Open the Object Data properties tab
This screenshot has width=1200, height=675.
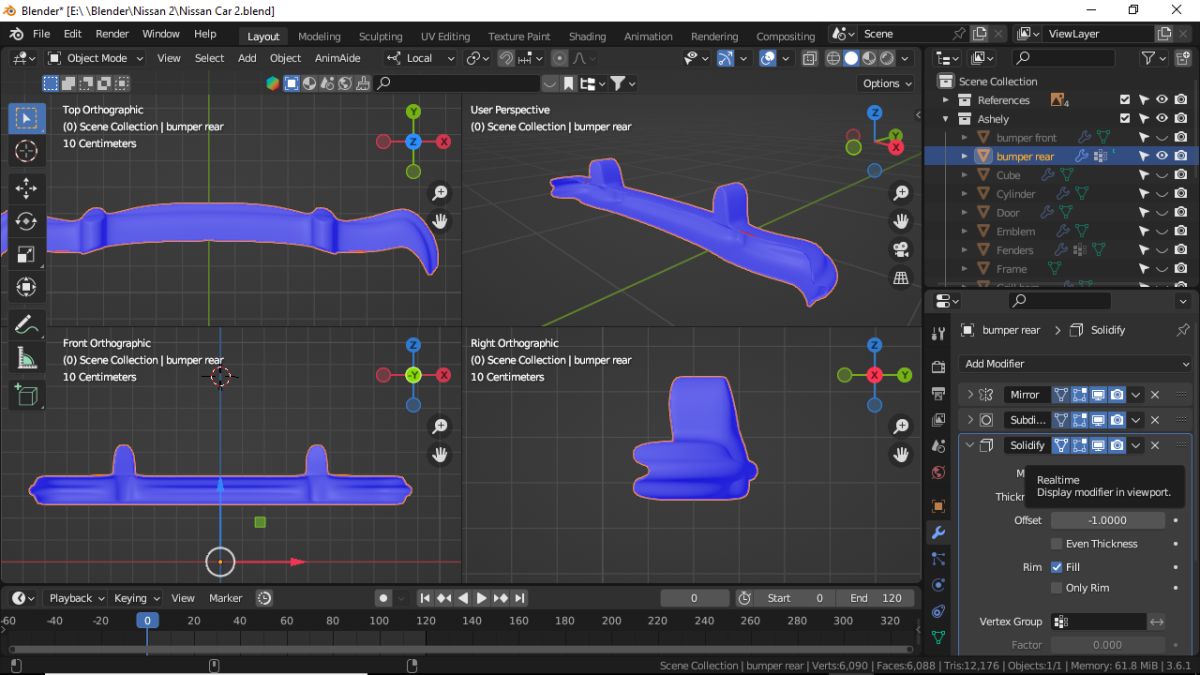click(x=938, y=636)
